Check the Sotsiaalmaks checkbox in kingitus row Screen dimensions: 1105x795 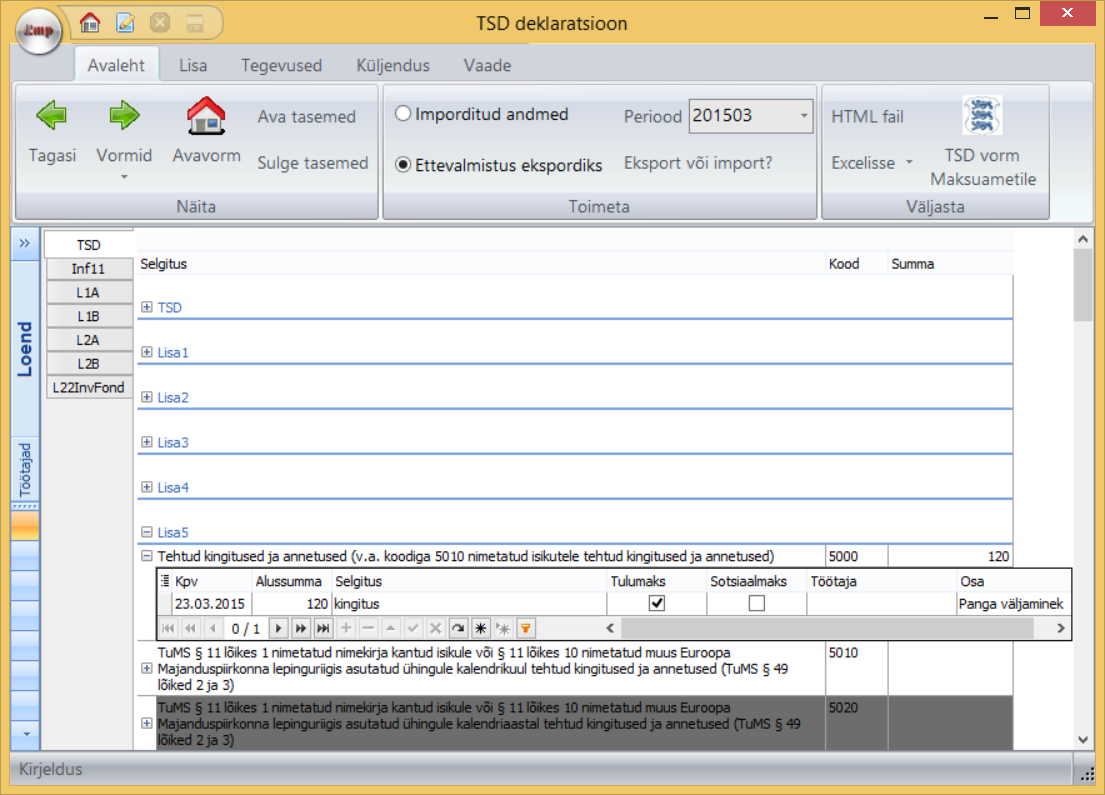pos(756,603)
